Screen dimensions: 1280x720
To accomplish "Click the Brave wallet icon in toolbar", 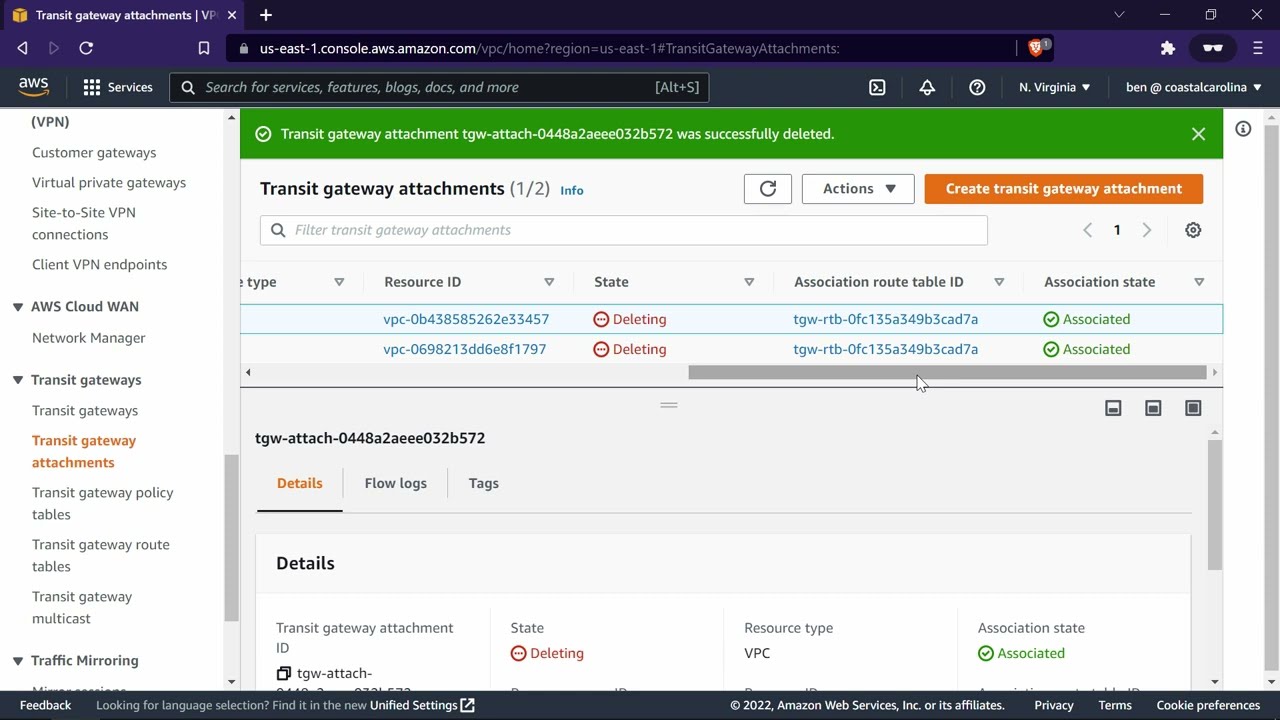I will (x=1212, y=48).
